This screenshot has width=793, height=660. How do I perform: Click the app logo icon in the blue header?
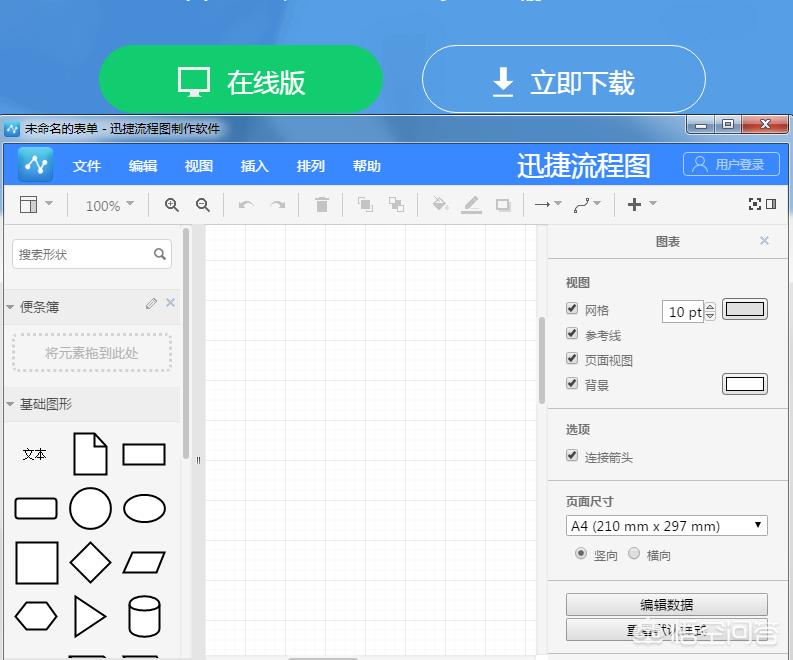coord(35,164)
